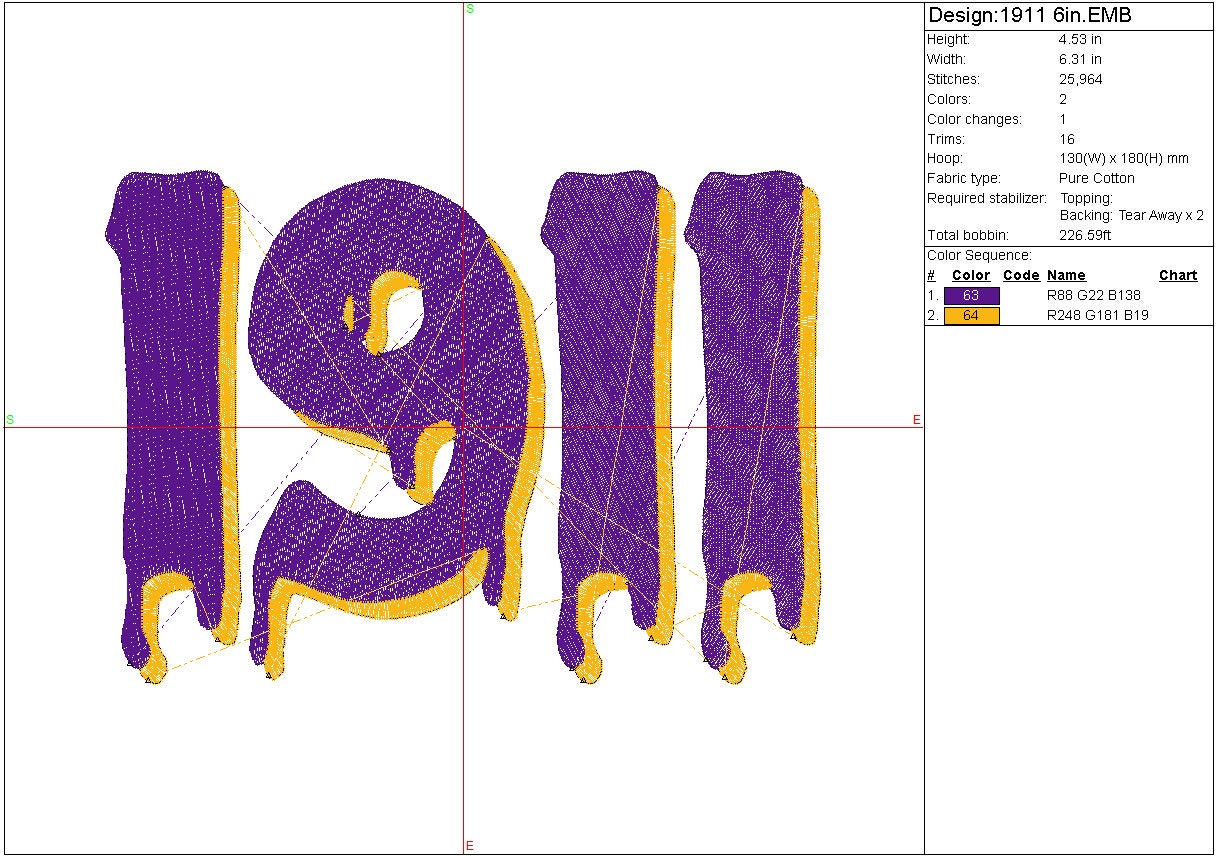Viewport: 1218px width, 856px height.
Task: Click the red E marker on right edge
Action: 916,420
